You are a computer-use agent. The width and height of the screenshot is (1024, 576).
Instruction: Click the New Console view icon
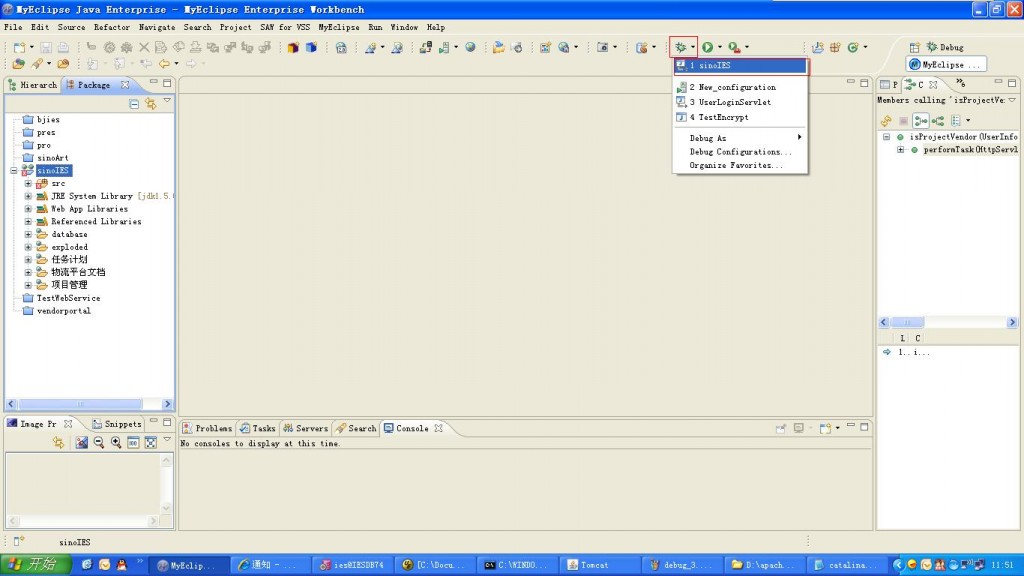pos(825,428)
